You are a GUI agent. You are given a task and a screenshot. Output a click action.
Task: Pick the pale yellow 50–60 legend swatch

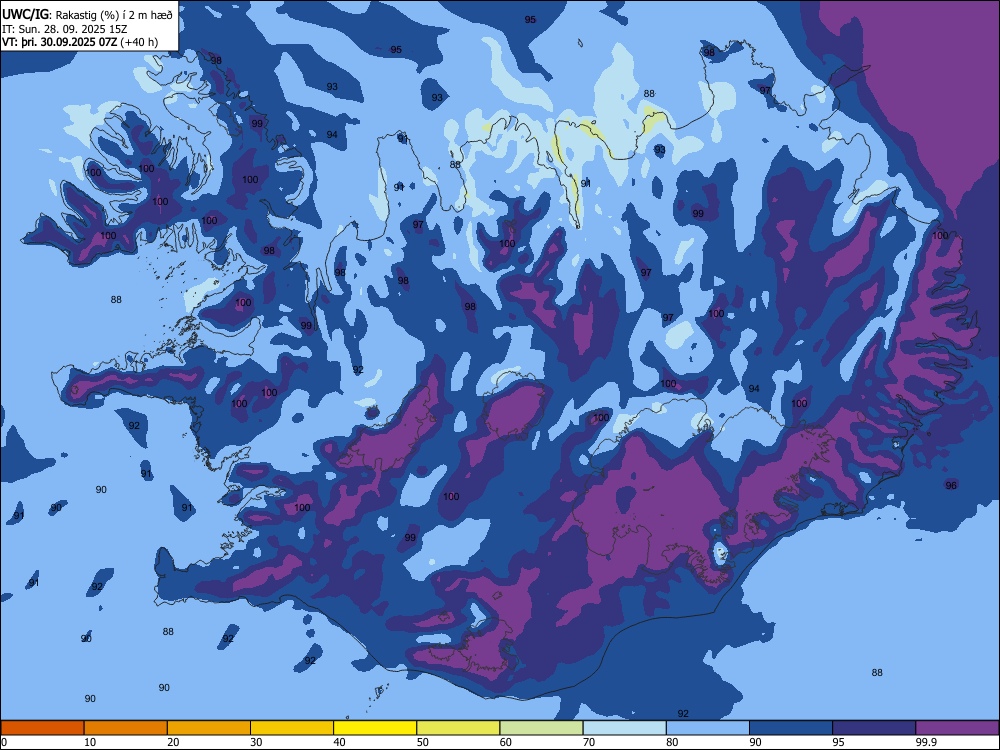click(459, 728)
